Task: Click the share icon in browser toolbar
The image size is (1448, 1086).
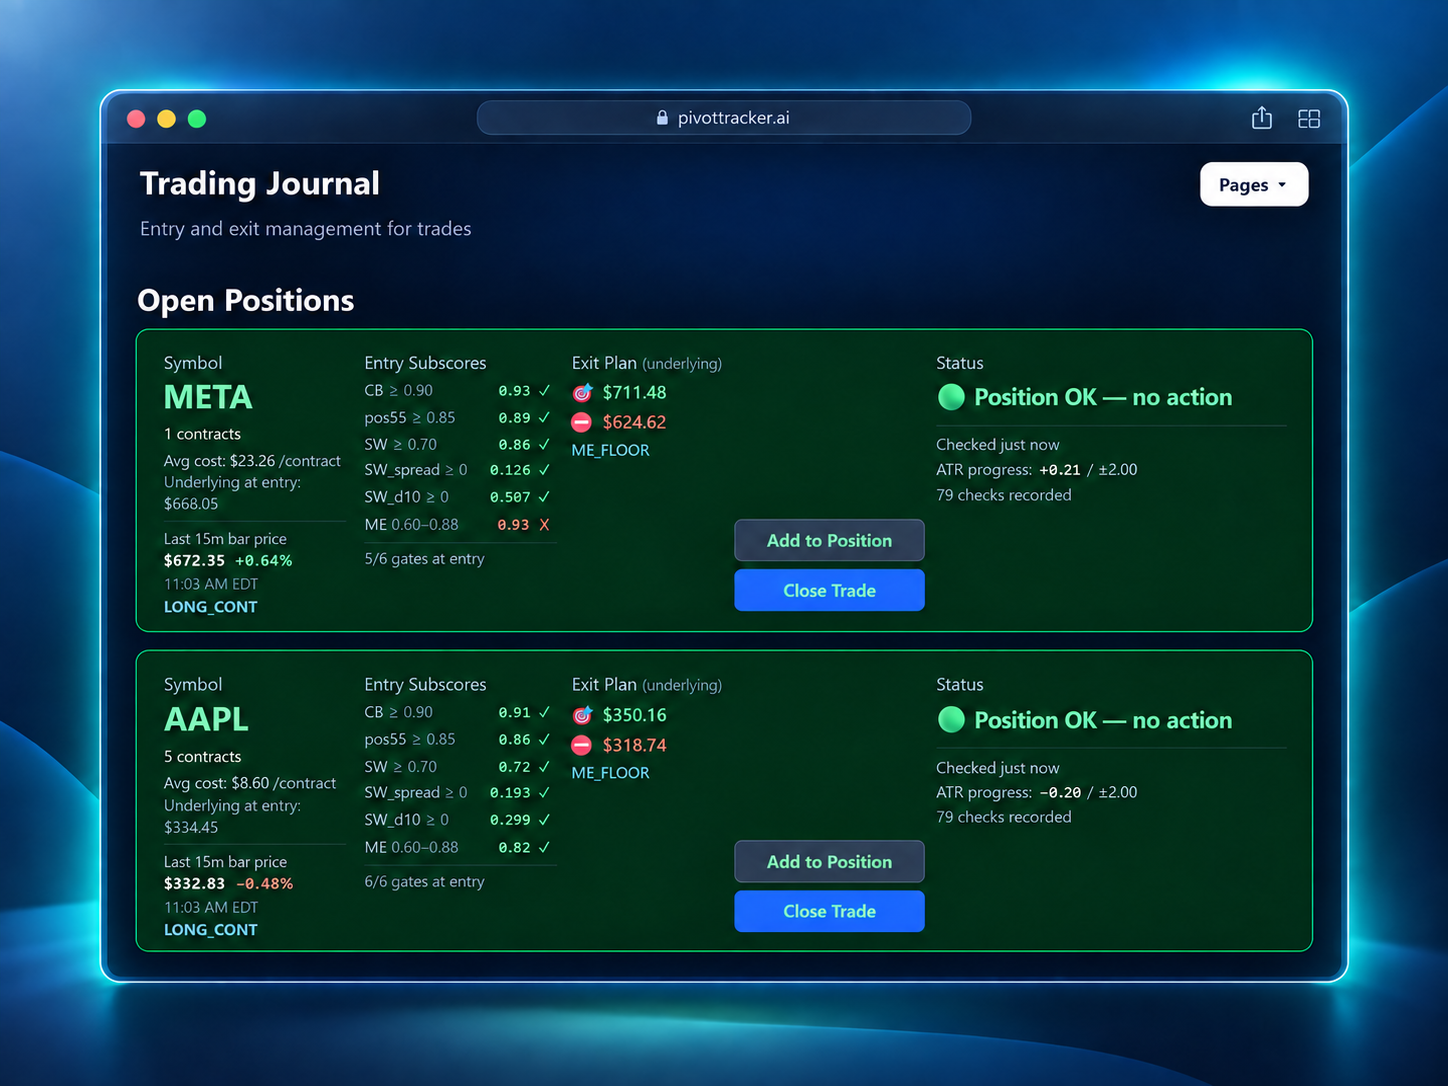Action: pos(1262,118)
